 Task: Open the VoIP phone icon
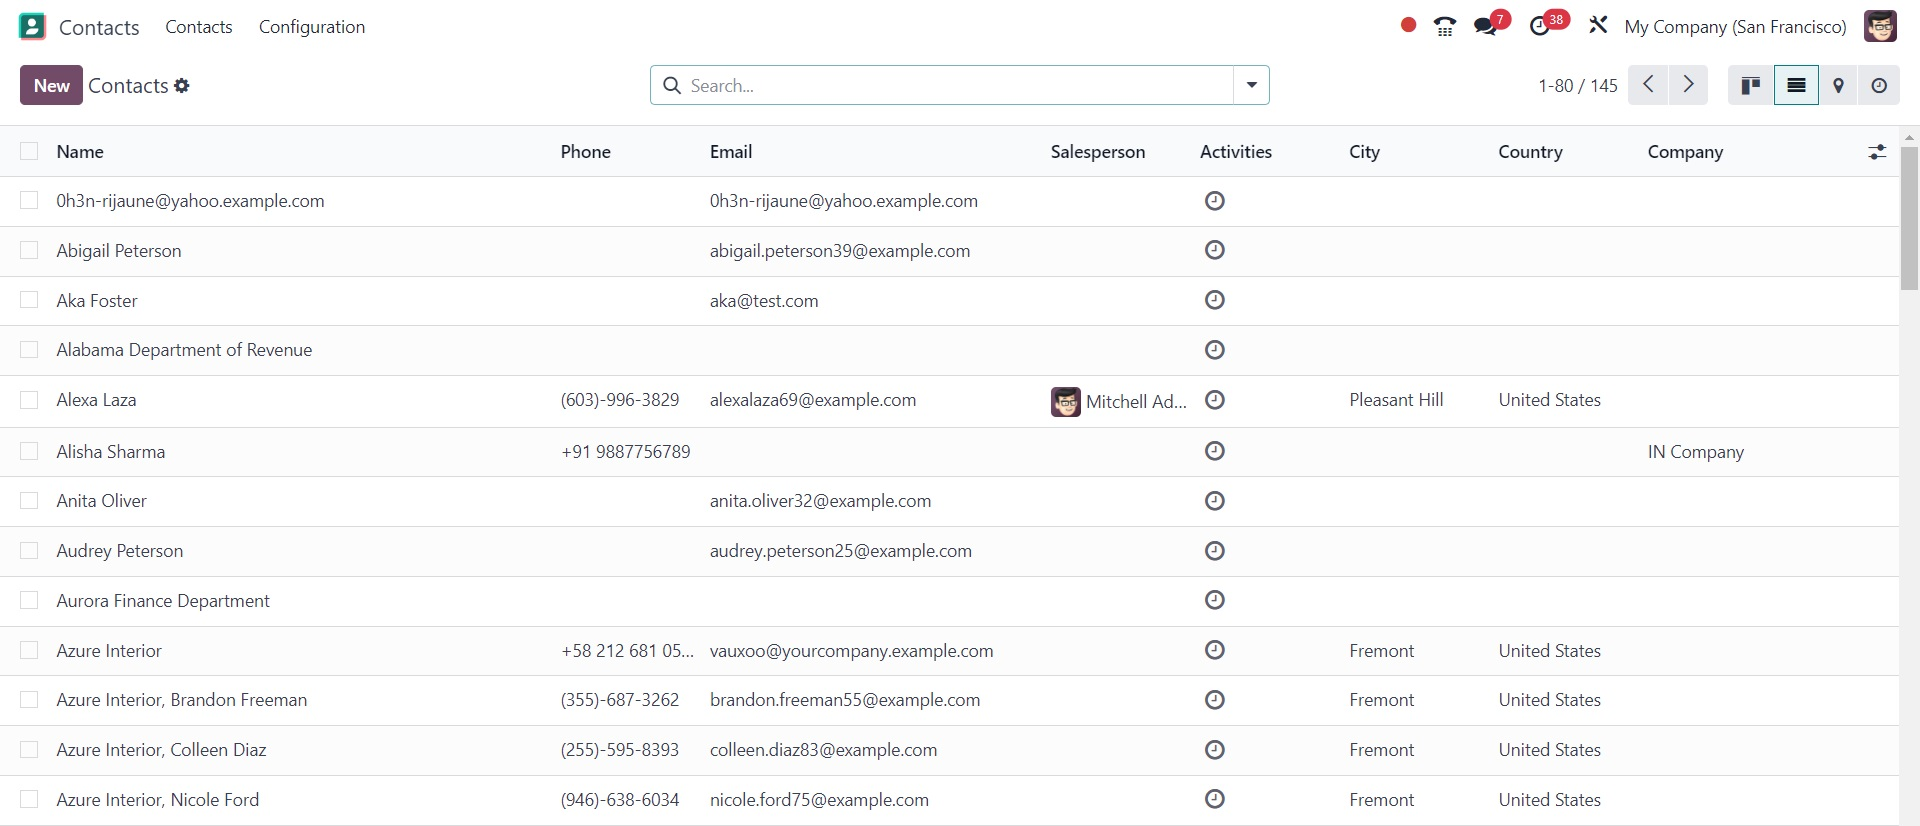(1445, 27)
